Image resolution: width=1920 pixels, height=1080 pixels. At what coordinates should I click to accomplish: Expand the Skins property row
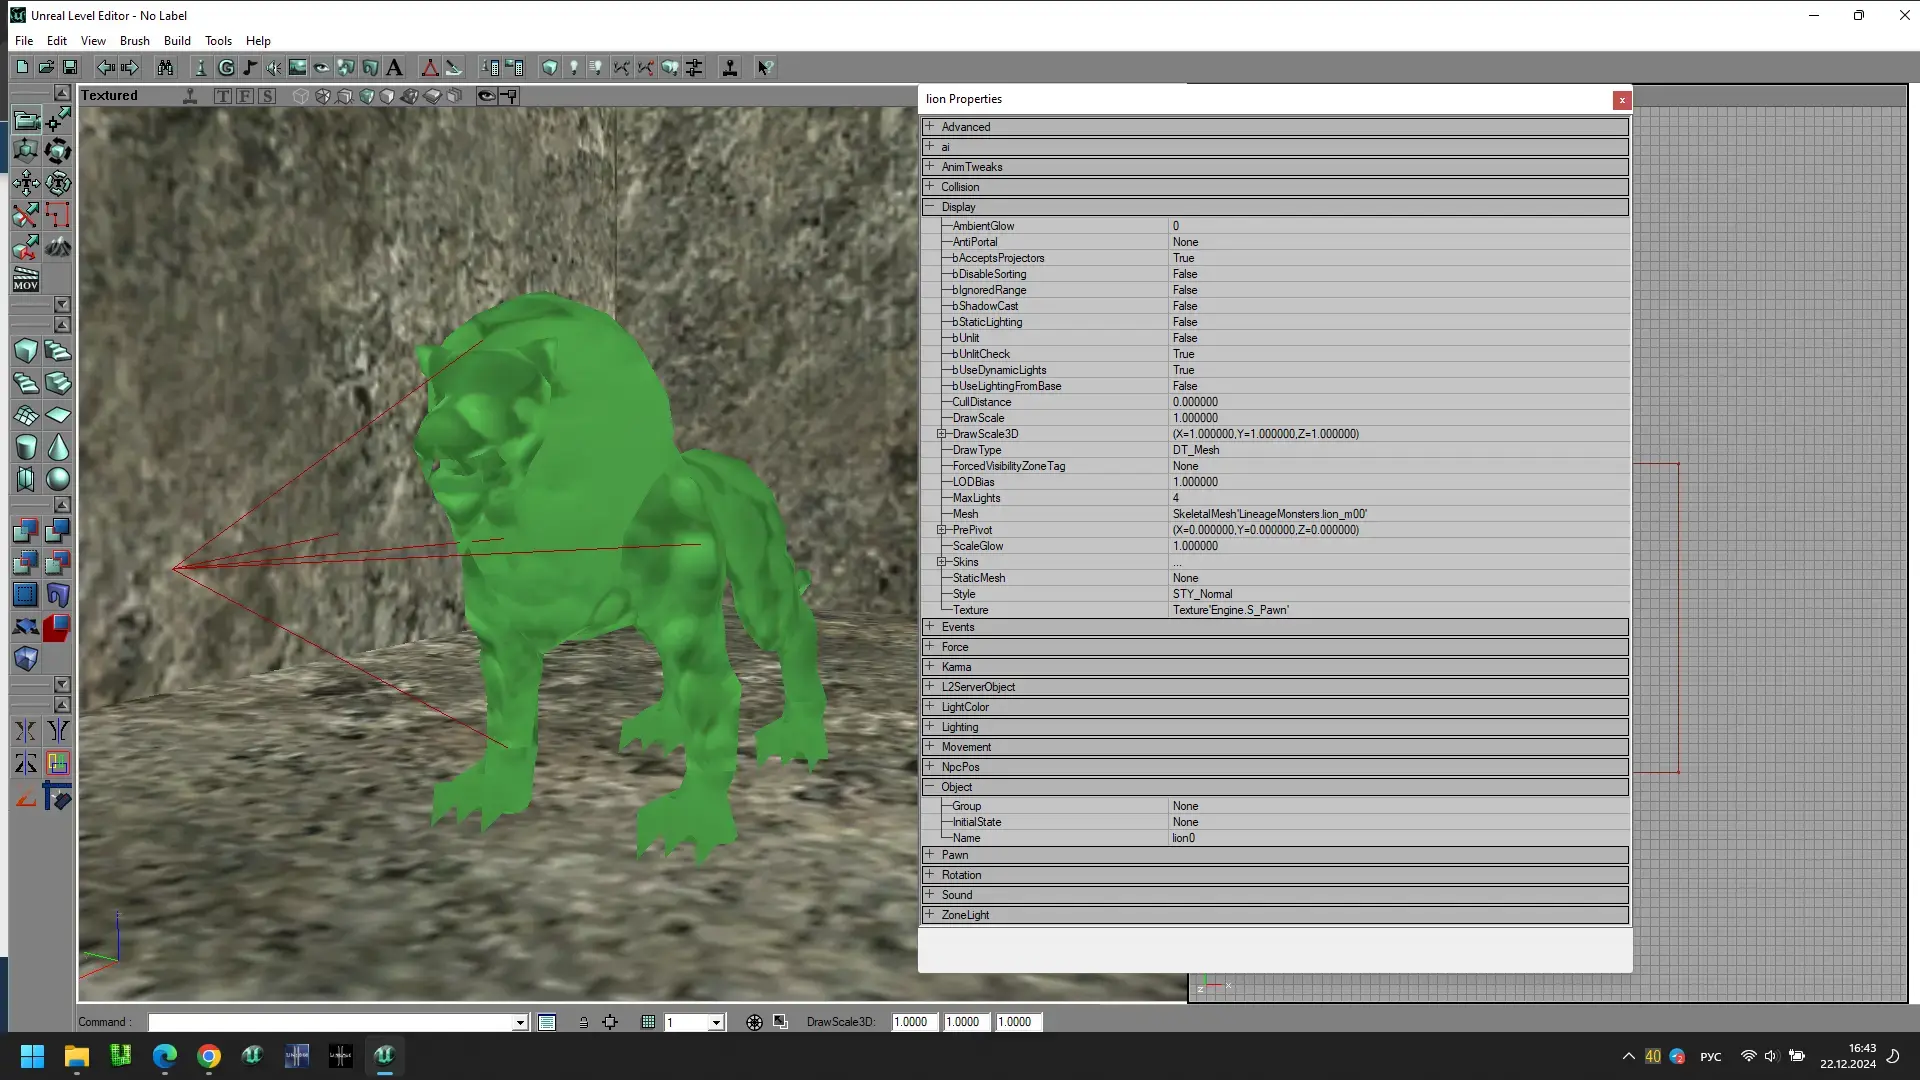click(941, 562)
